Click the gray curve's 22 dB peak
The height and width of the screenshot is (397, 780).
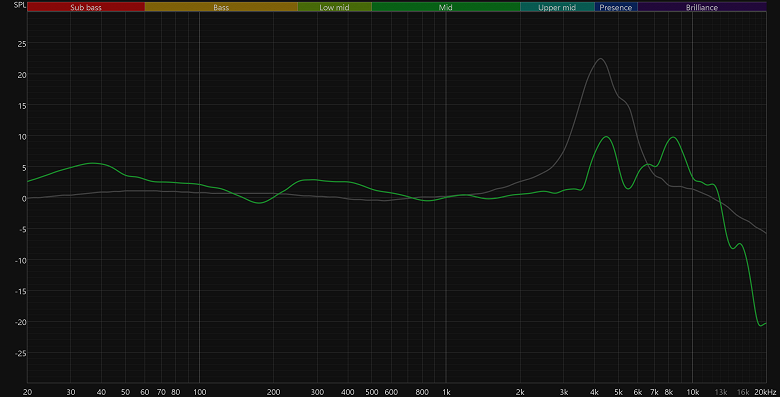click(601, 59)
